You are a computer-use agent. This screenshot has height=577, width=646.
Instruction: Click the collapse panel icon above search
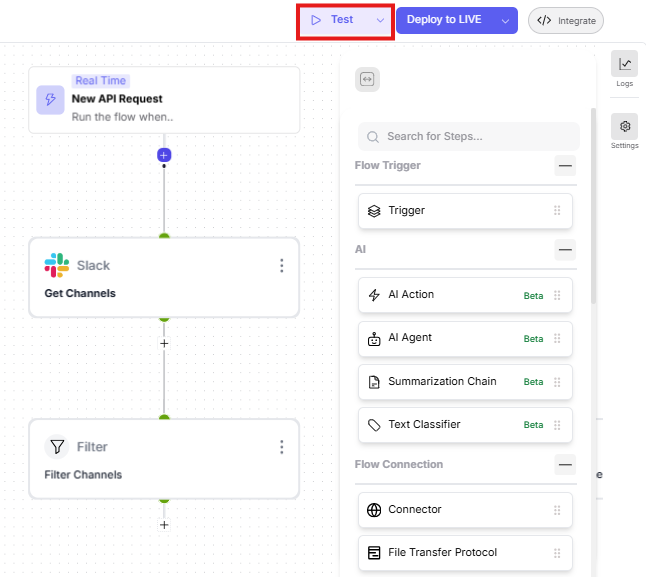367,80
